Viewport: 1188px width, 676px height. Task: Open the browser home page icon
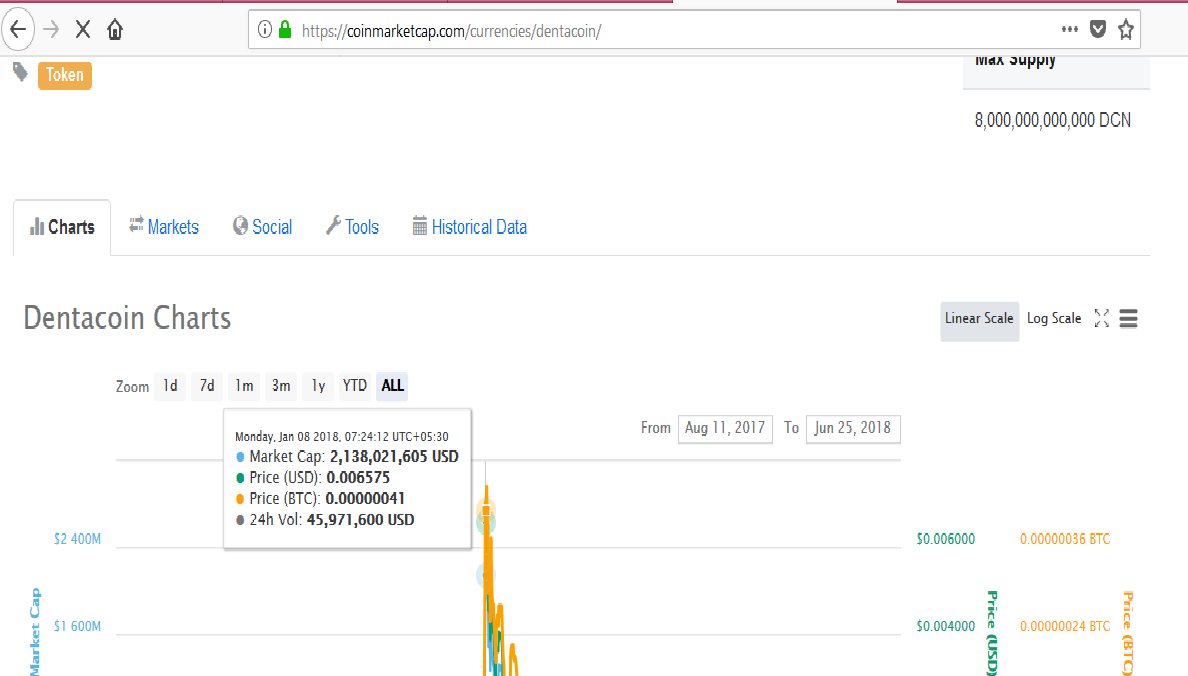[115, 30]
